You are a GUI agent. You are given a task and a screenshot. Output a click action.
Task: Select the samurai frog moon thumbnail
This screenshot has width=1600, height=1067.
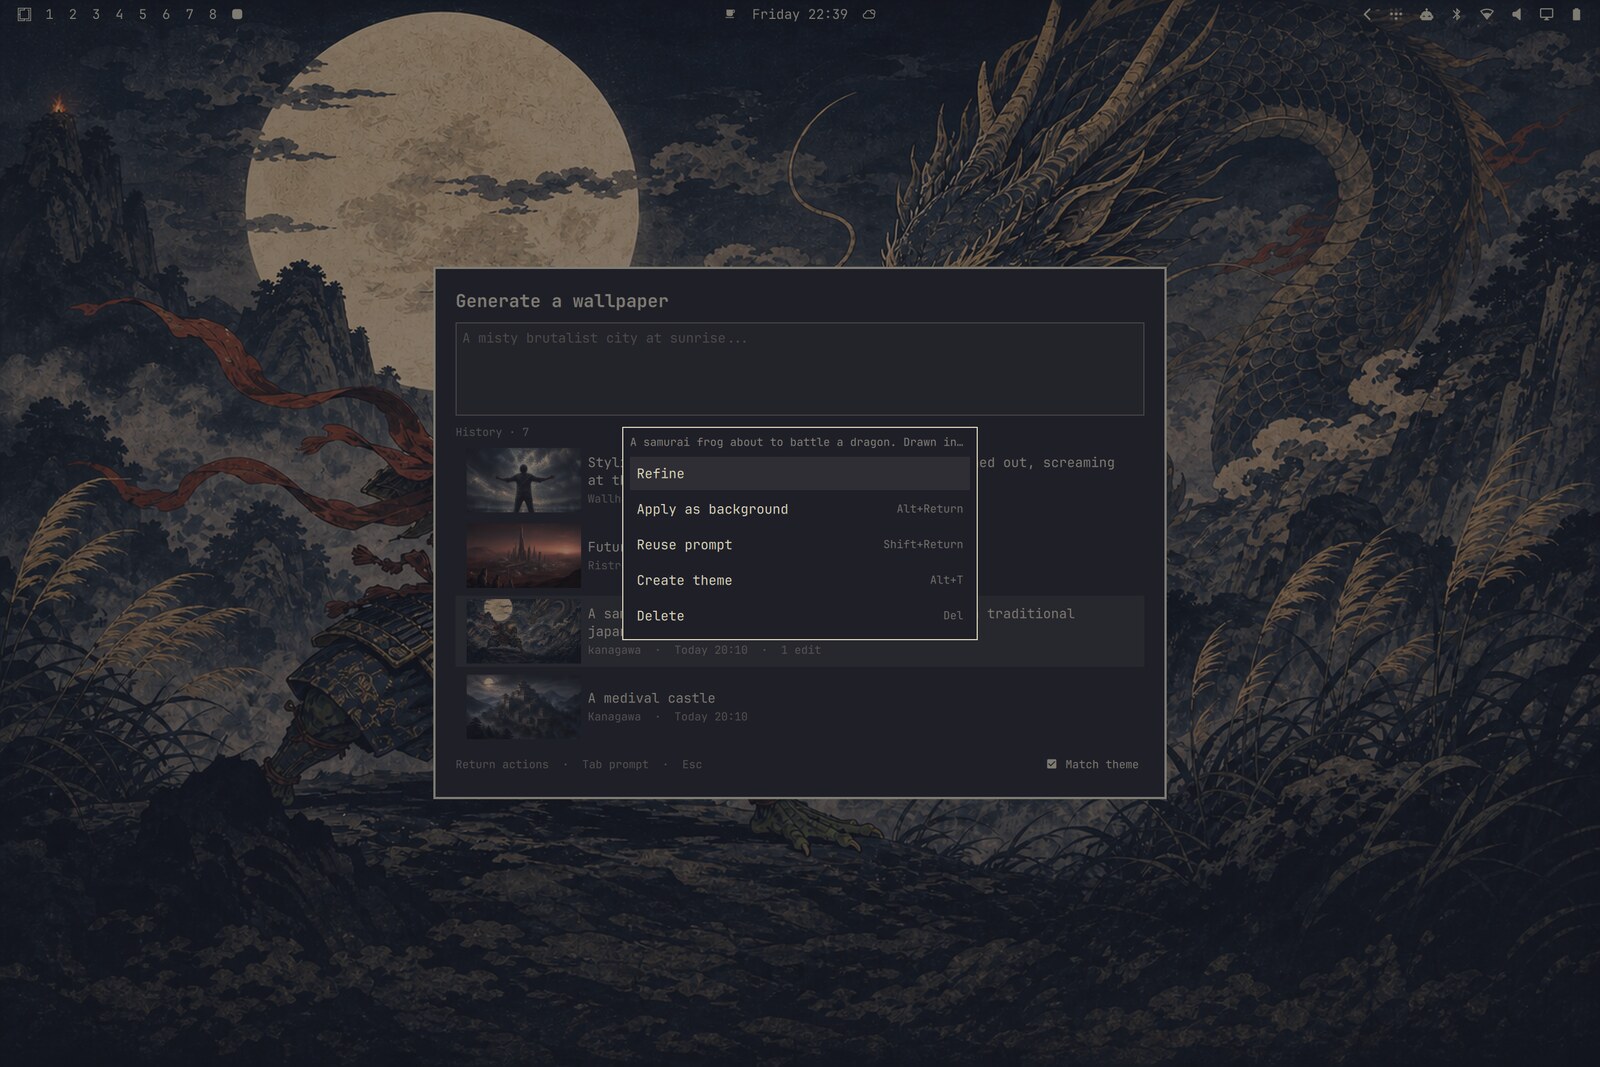[x=523, y=631]
